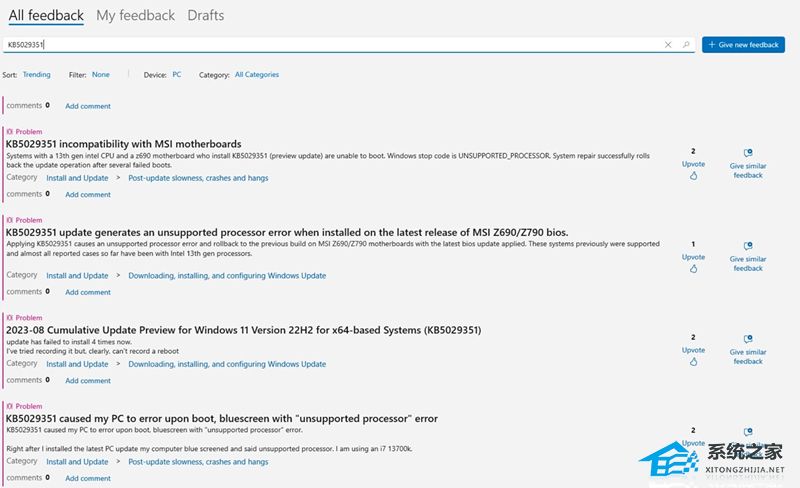
Task: Clear the search box with X icon
Action: click(x=668, y=45)
